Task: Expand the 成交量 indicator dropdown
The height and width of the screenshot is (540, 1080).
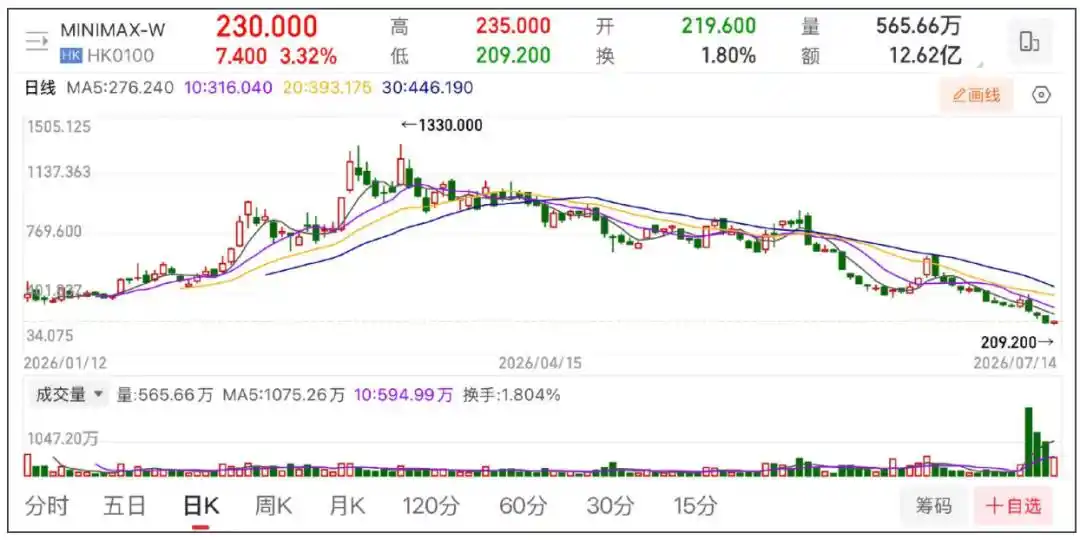Action: [x=68, y=395]
